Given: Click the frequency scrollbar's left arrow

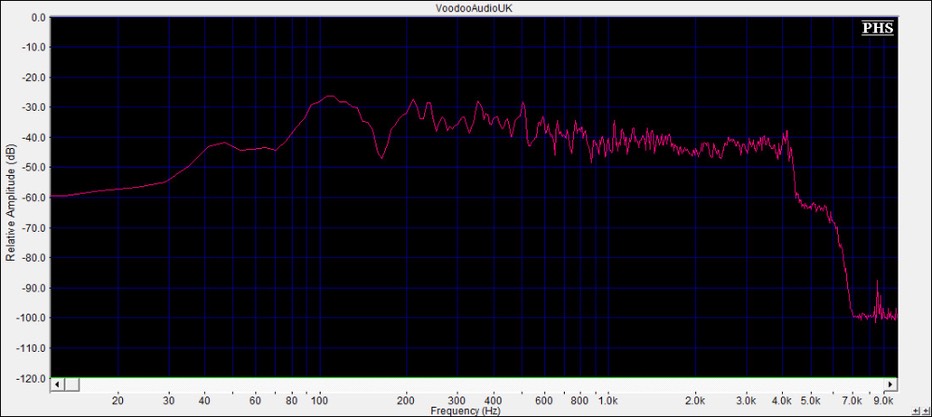Looking at the screenshot, I should pos(56,385).
